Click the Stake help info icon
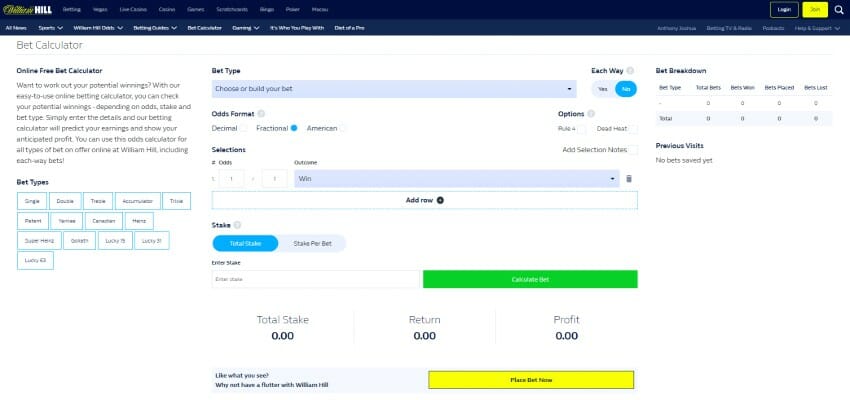This screenshot has width=850, height=400. click(x=237, y=225)
